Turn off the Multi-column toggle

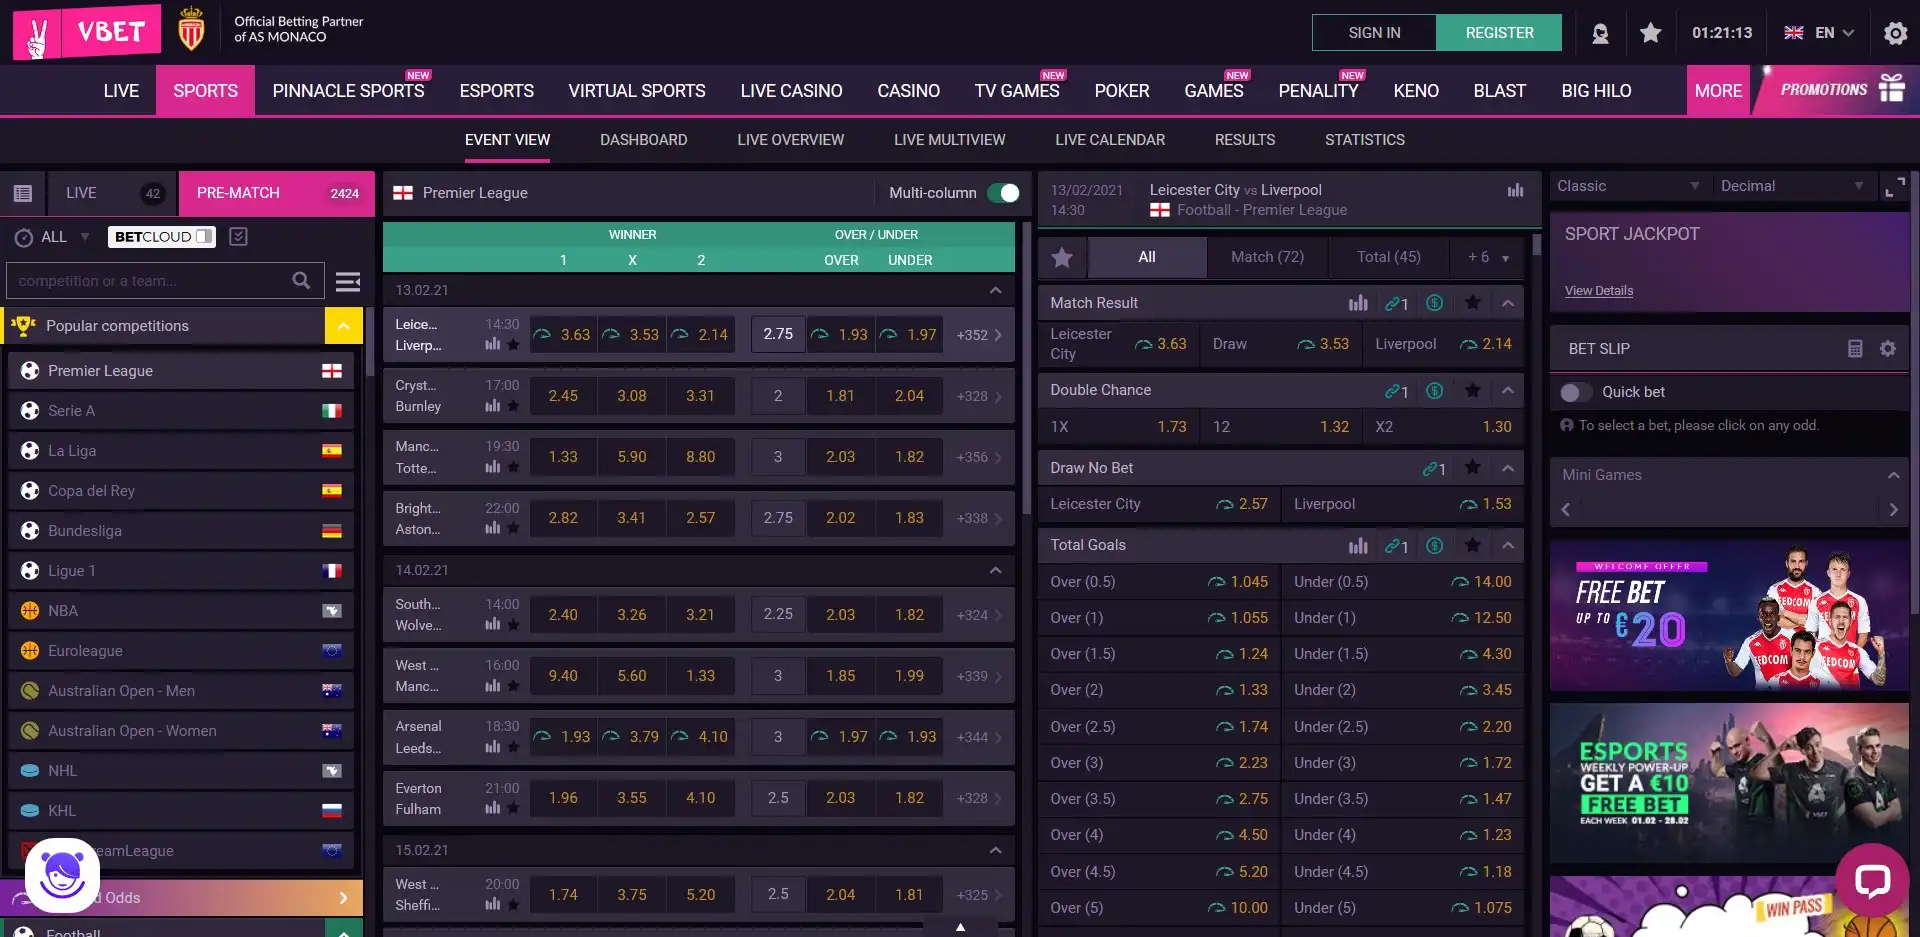(1003, 193)
